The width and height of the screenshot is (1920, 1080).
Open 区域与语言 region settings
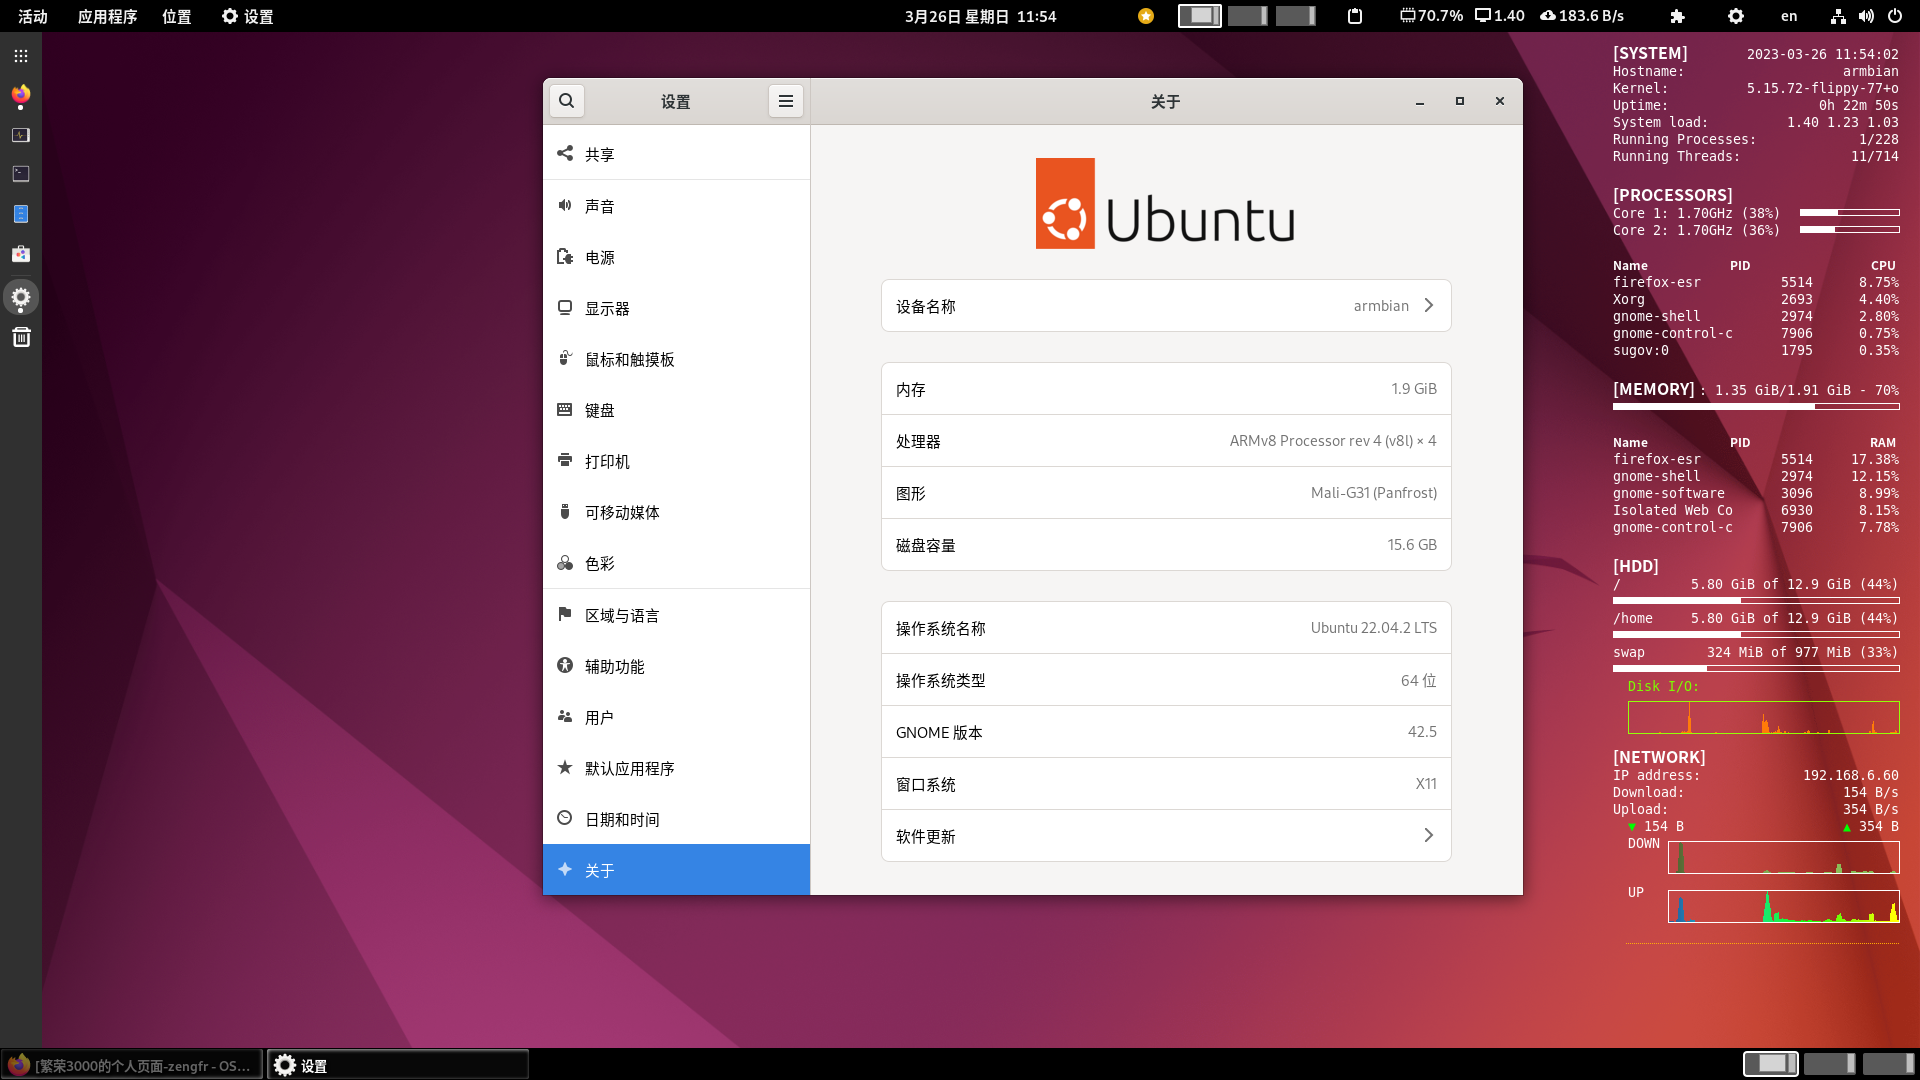tap(676, 615)
